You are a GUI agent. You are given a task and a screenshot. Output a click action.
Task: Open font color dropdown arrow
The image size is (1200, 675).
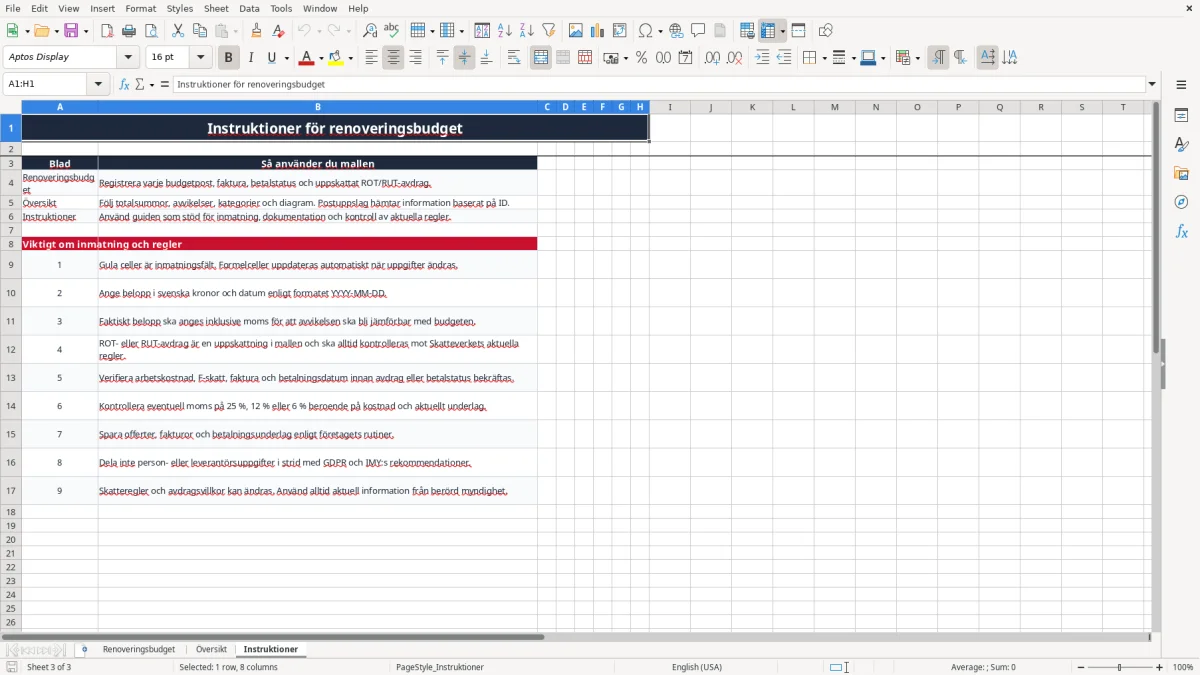321,58
